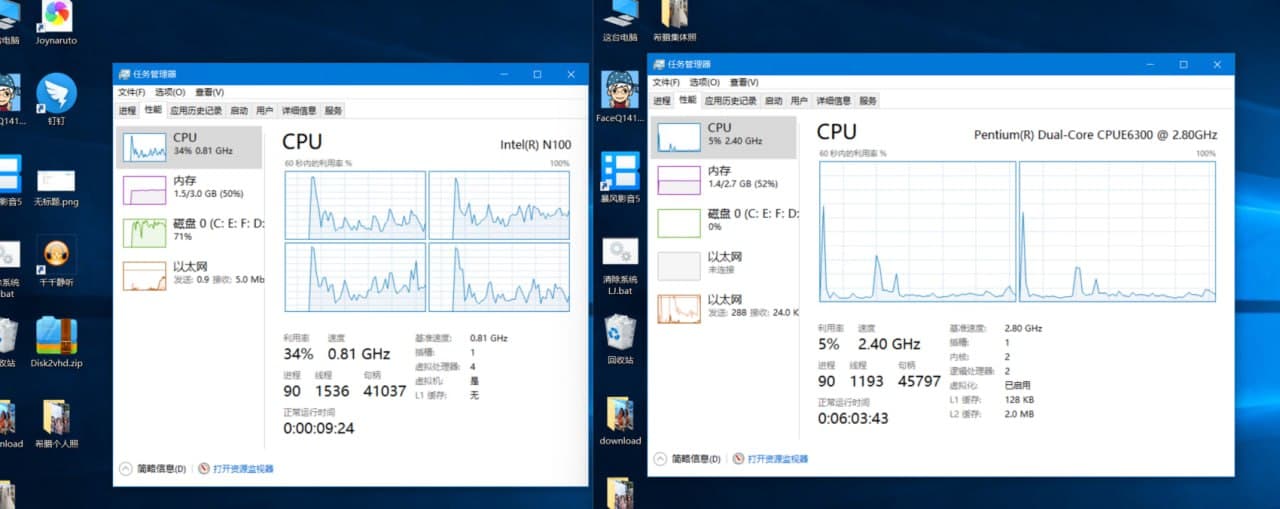
Task: Switch to 详细信息 tab in Pentium E6300 window
Action: click(834, 100)
